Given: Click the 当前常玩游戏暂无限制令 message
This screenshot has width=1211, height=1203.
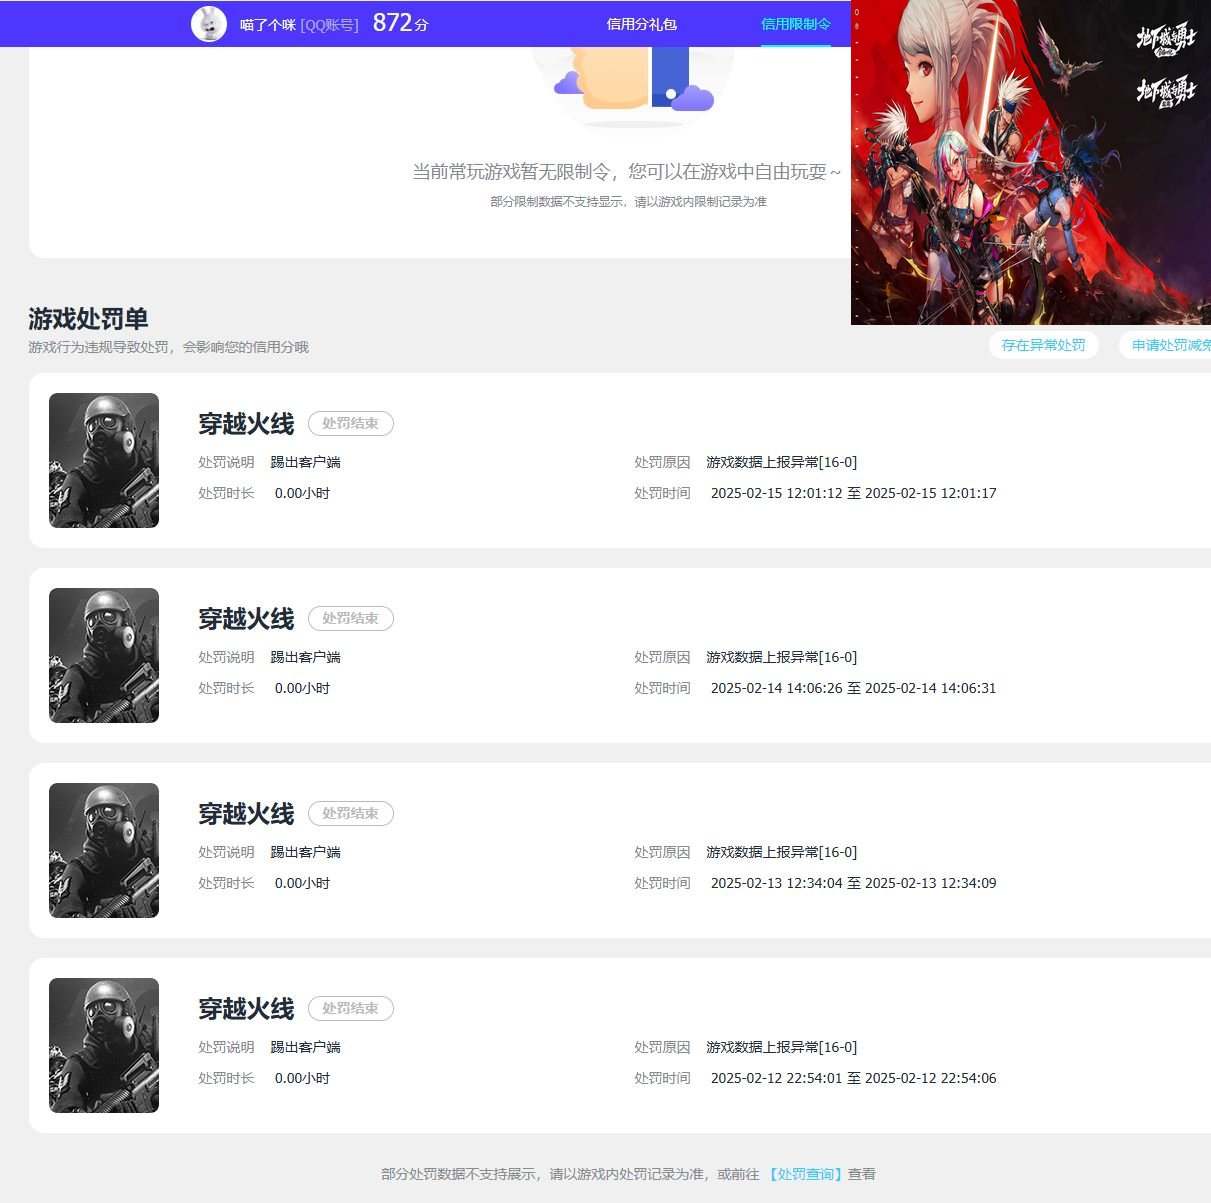Looking at the screenshot, I should tap(627, 172).
